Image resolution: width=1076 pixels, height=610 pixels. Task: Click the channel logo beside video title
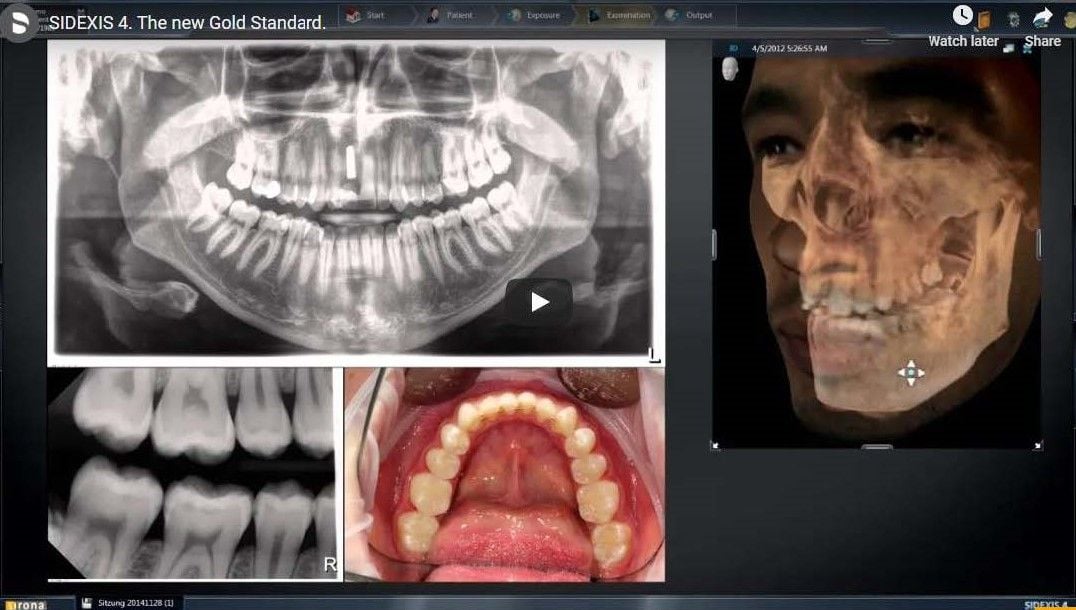pyautogui.click(x=19, y=23)
